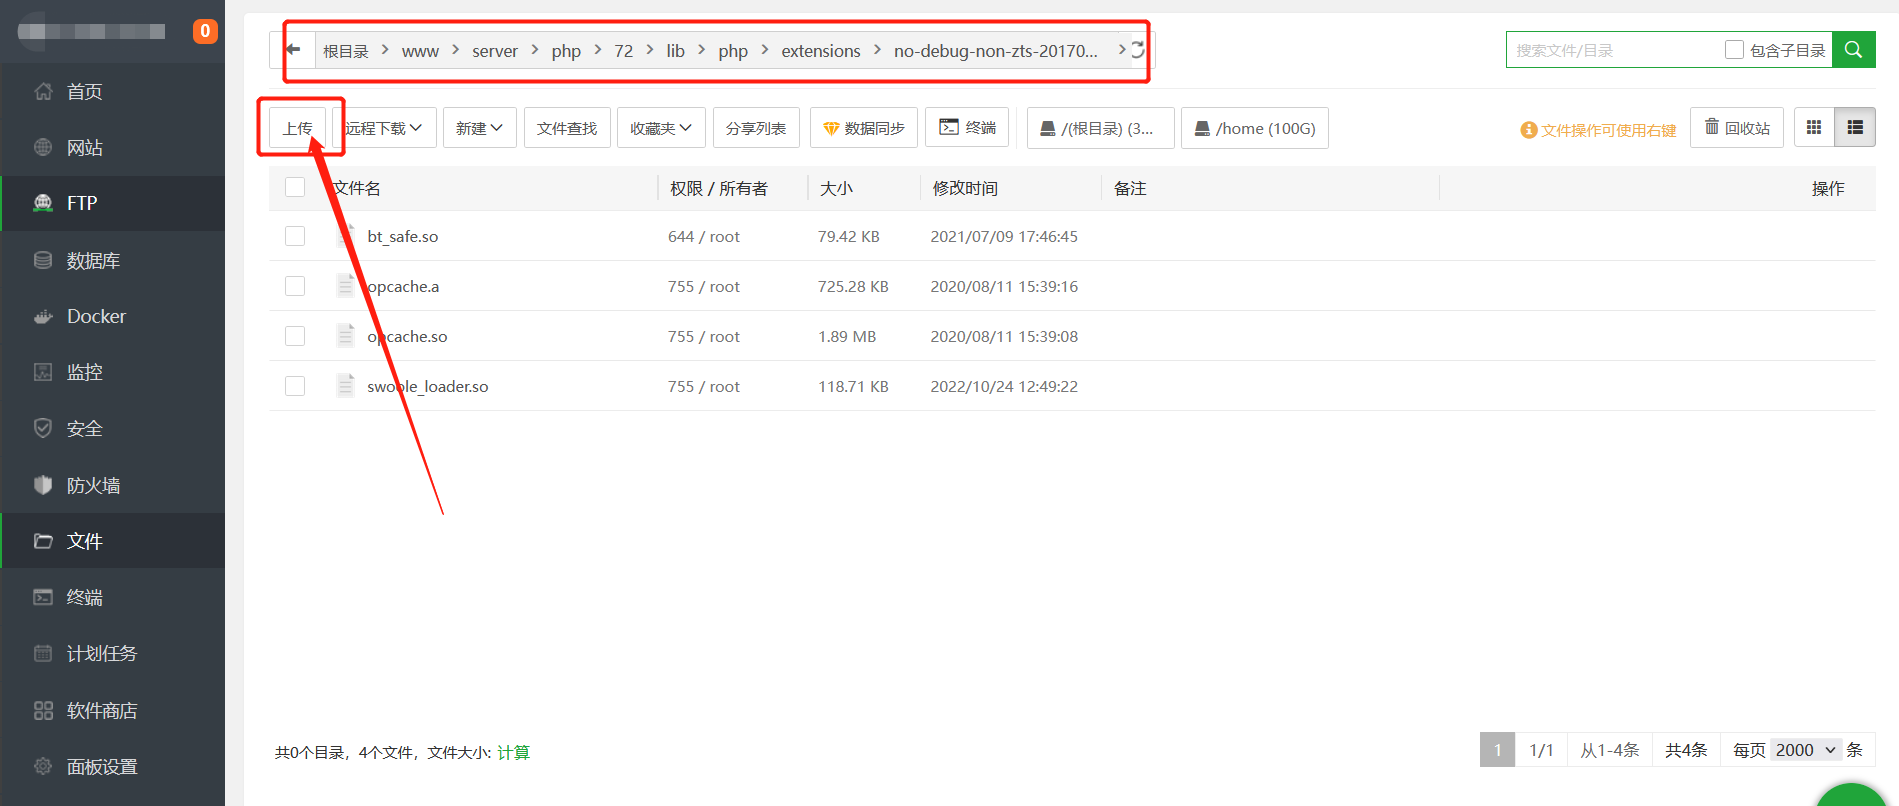Switch to list view icon
The image size is (1899, 806).
click(1855, 128)
